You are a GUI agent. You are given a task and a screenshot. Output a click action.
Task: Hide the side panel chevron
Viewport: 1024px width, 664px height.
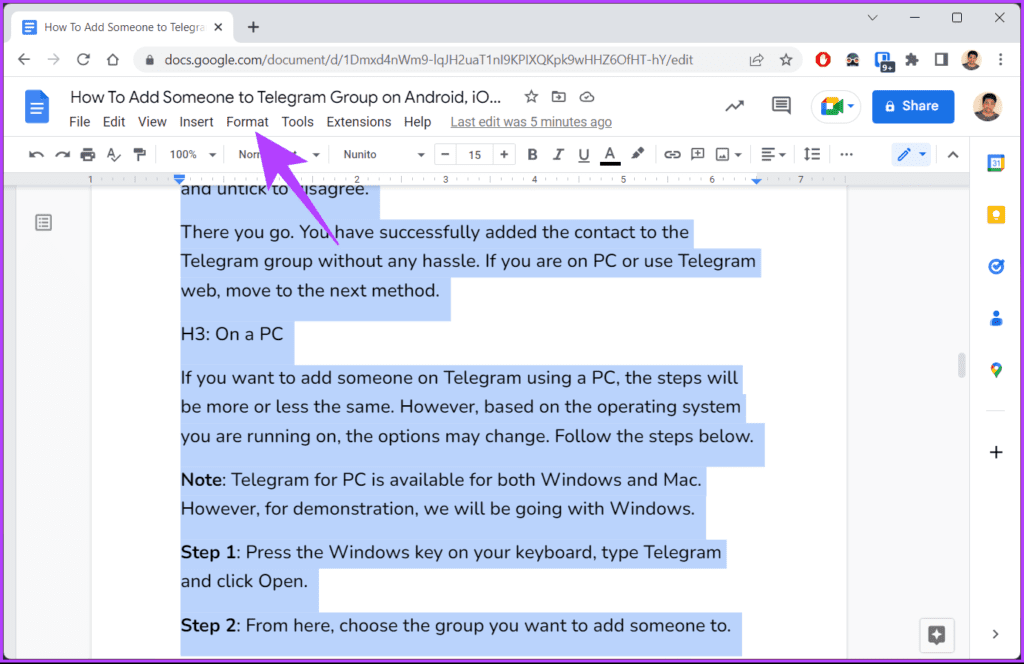tap(995, 634)
